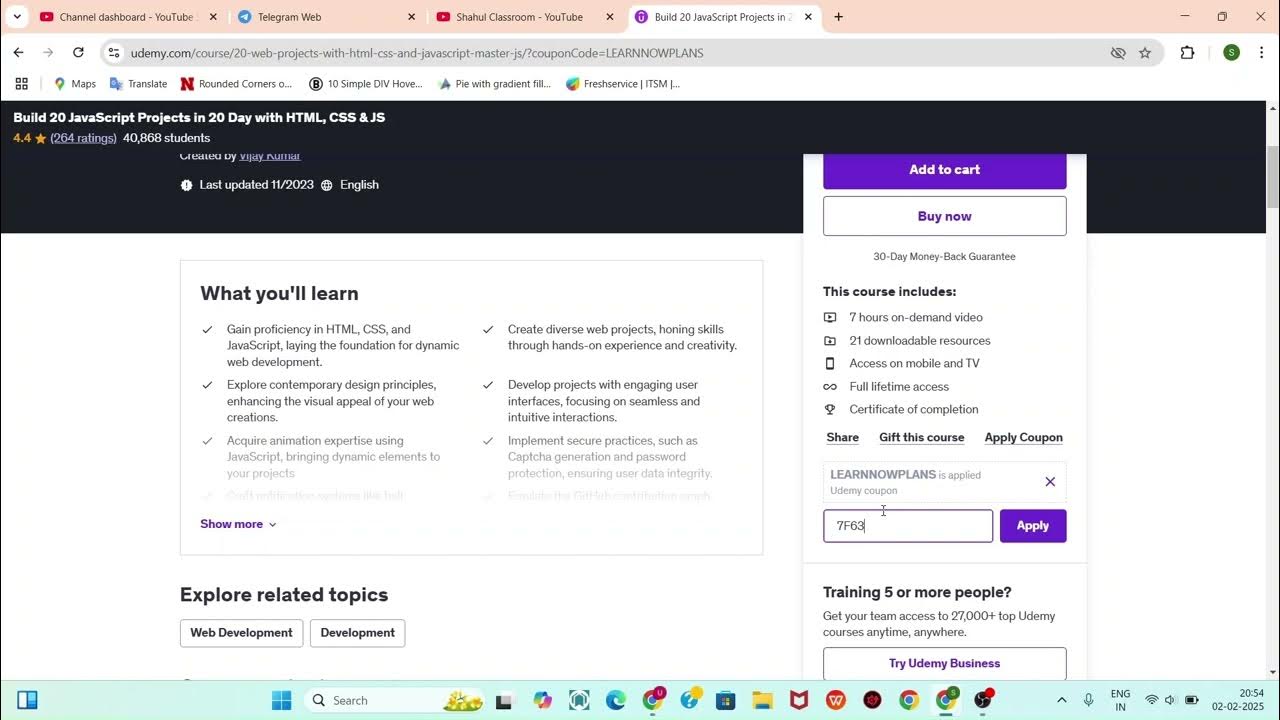Remove the applied LEARNNOWPLANS coupon
This screenshot has height=720, width=1280.
tap(1050, 482)
